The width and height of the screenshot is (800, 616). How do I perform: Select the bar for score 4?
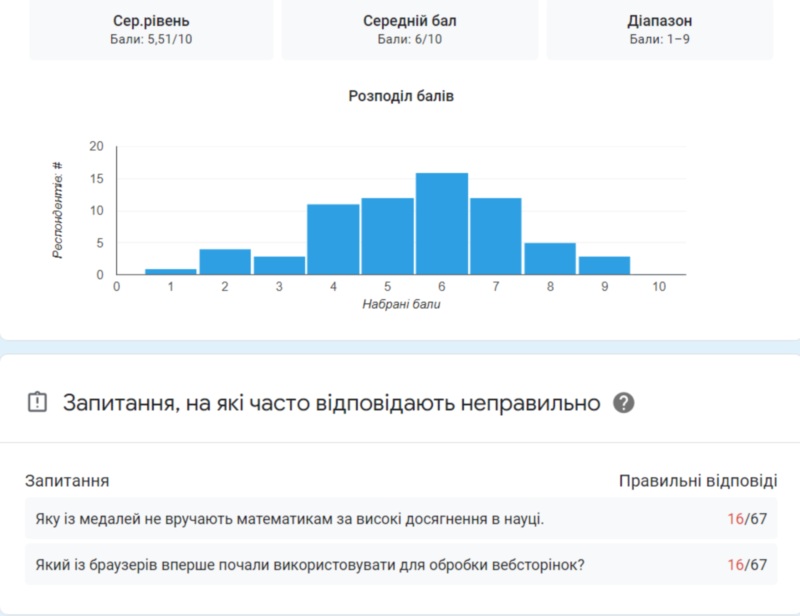[333, 239]
